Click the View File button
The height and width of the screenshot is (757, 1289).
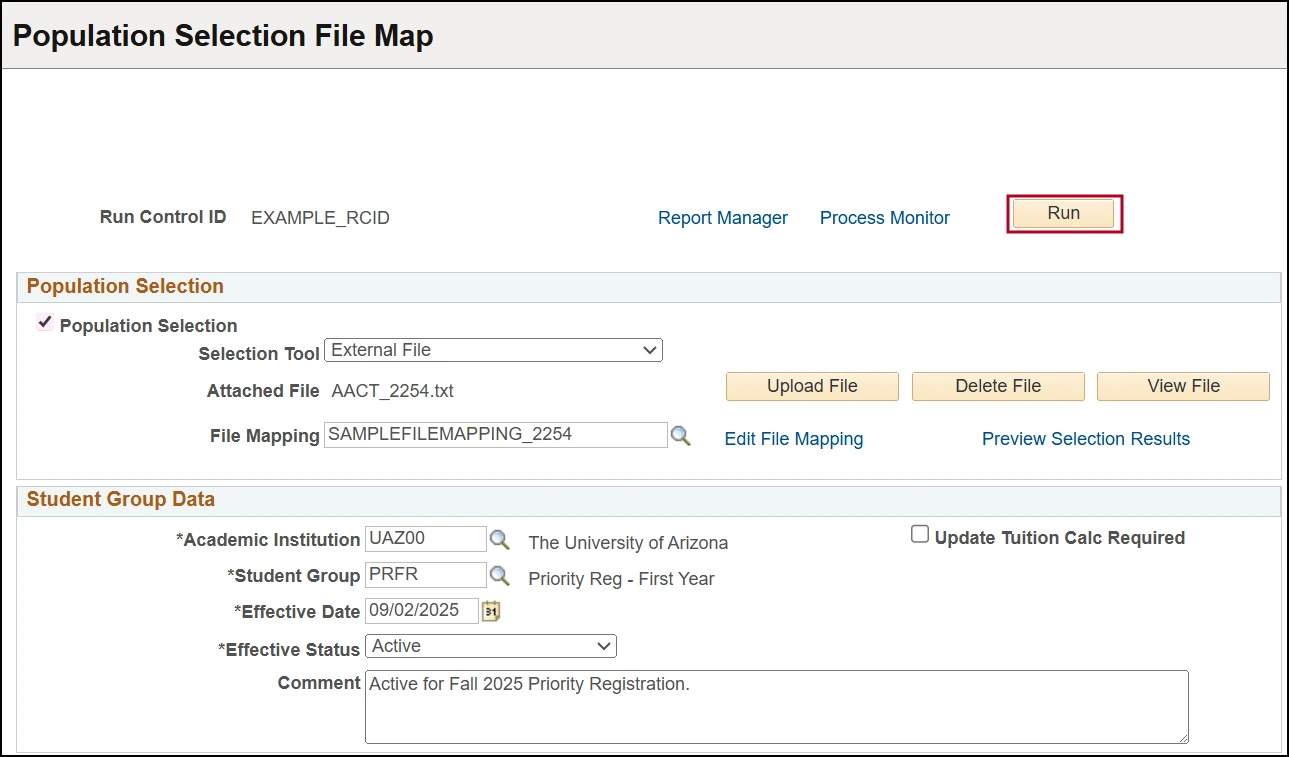tap(1183, 386)
